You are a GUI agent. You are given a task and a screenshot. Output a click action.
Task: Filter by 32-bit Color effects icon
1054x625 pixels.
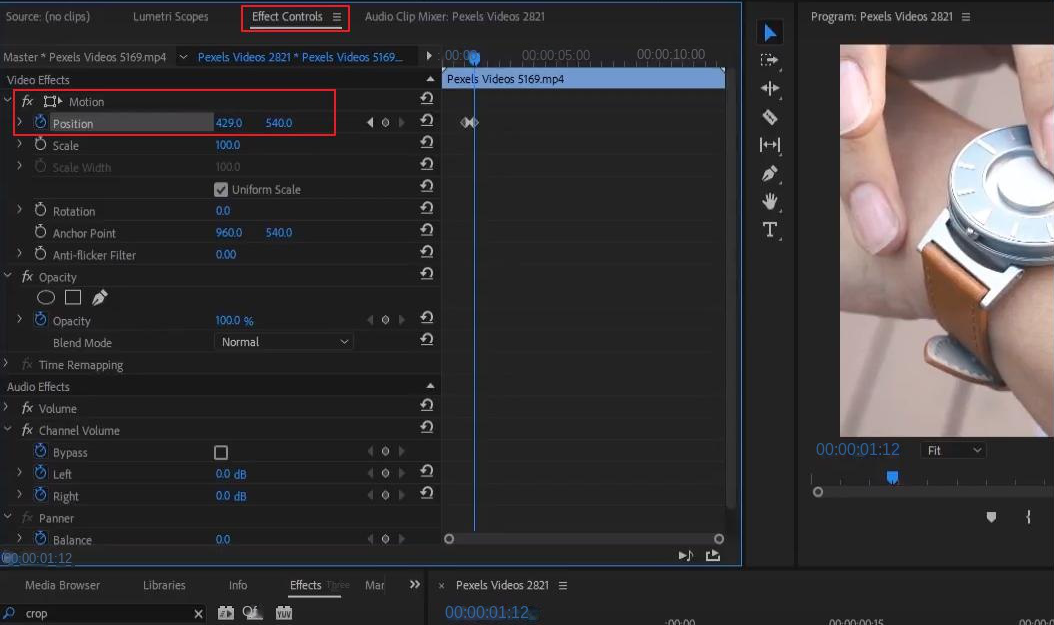[x=252, y=613]
